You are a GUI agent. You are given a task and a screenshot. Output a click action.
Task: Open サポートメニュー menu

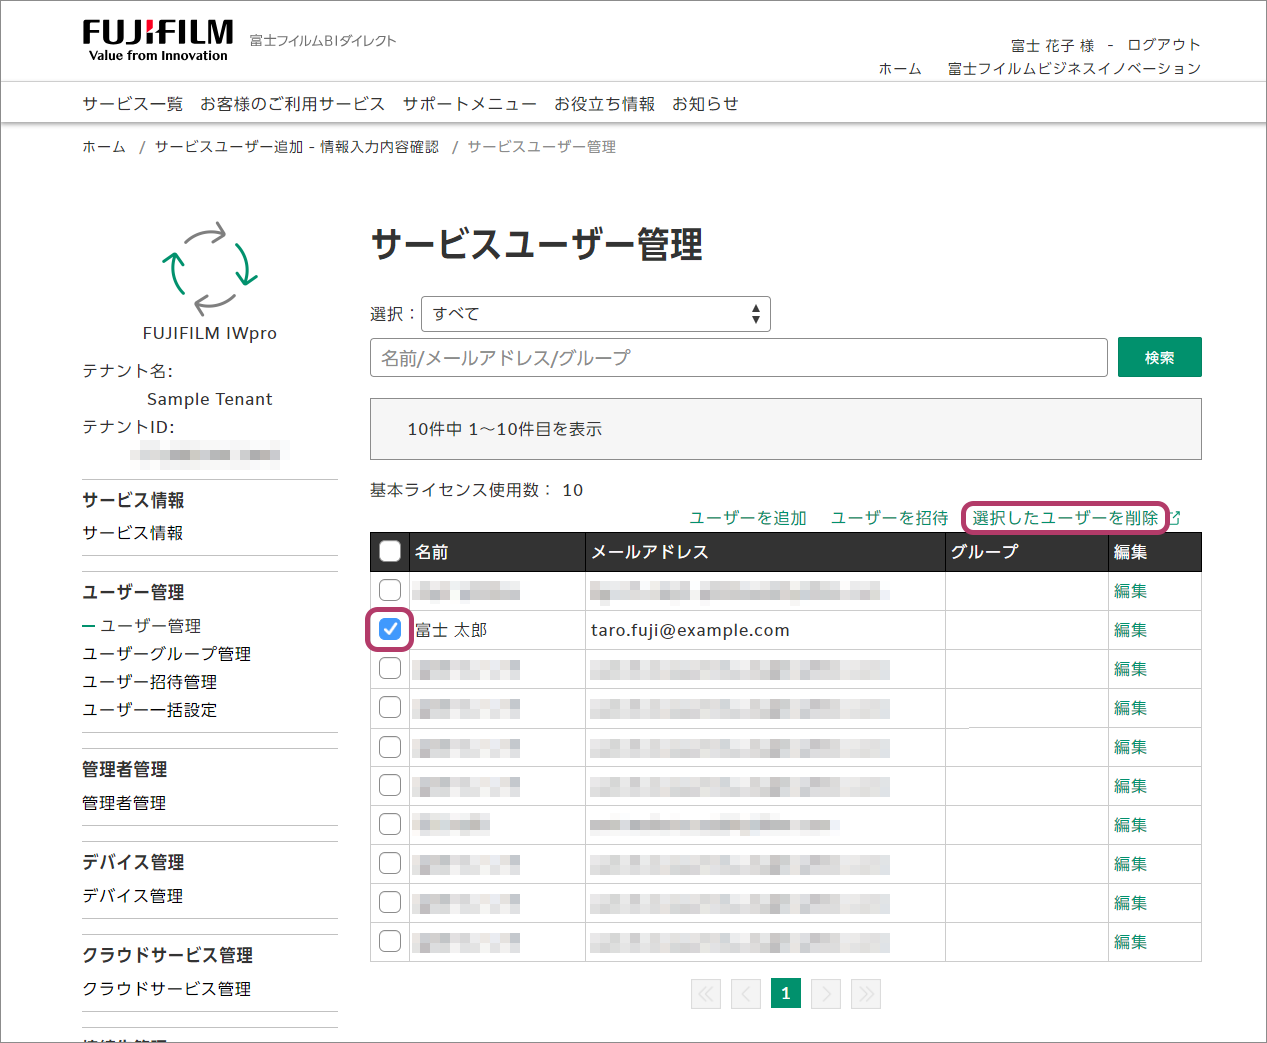pyautogui.click(x=470, y=104)
